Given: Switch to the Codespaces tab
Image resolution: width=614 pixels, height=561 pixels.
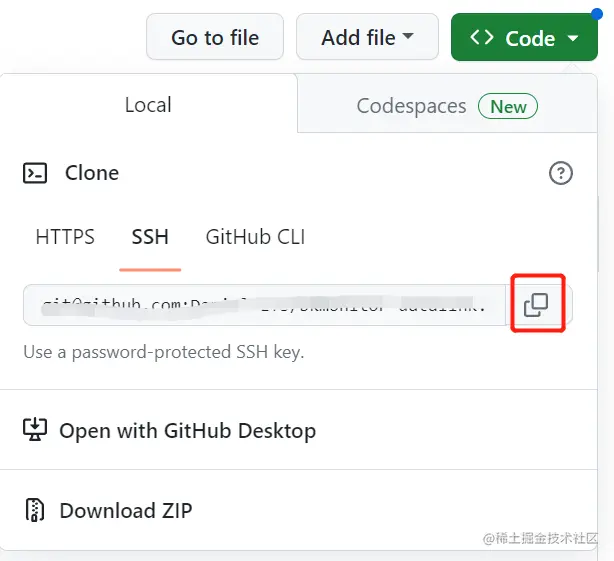Looking at the screenshot, I should 411,106.
